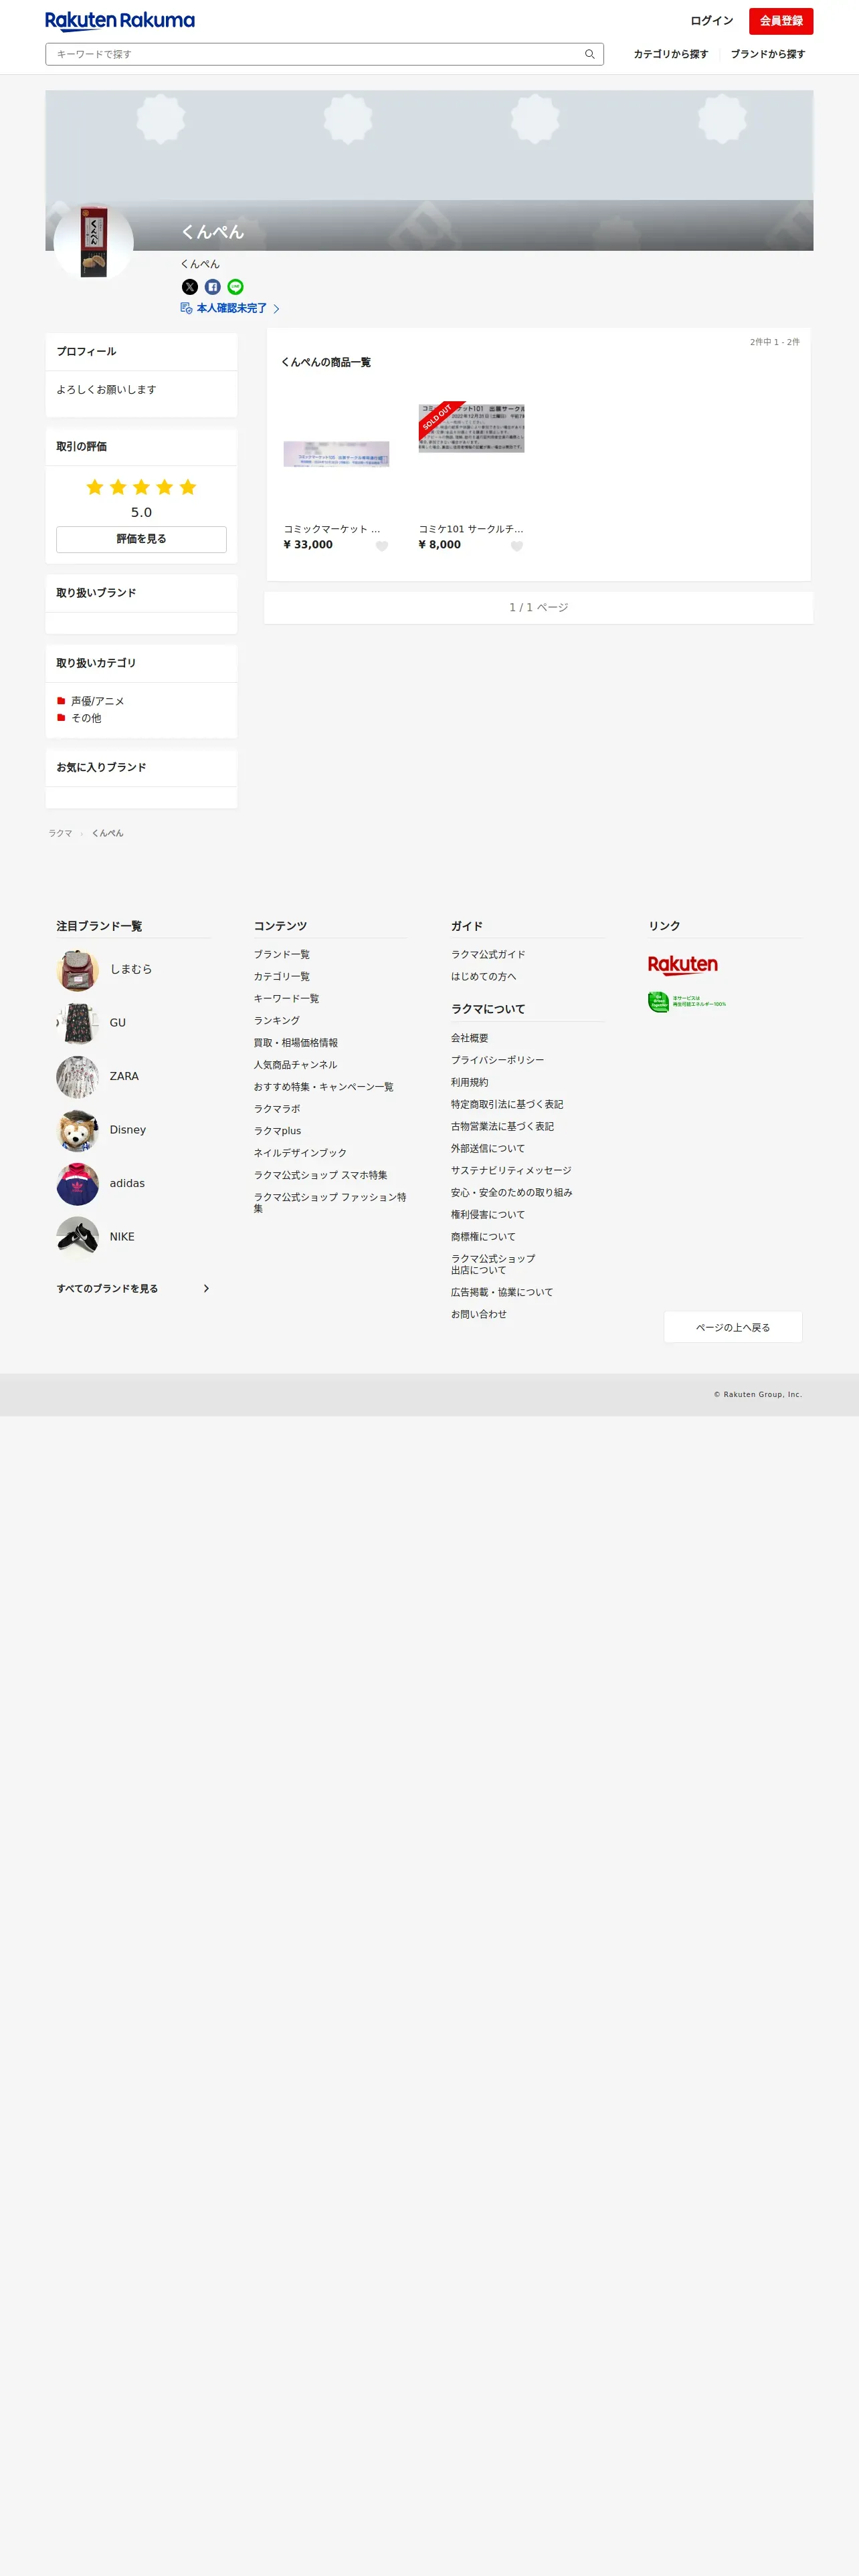The image size is (859, 2576).
Task: Open おすすめ特集・キャンペーン一覧 link
Action: tap(323, 1086)
